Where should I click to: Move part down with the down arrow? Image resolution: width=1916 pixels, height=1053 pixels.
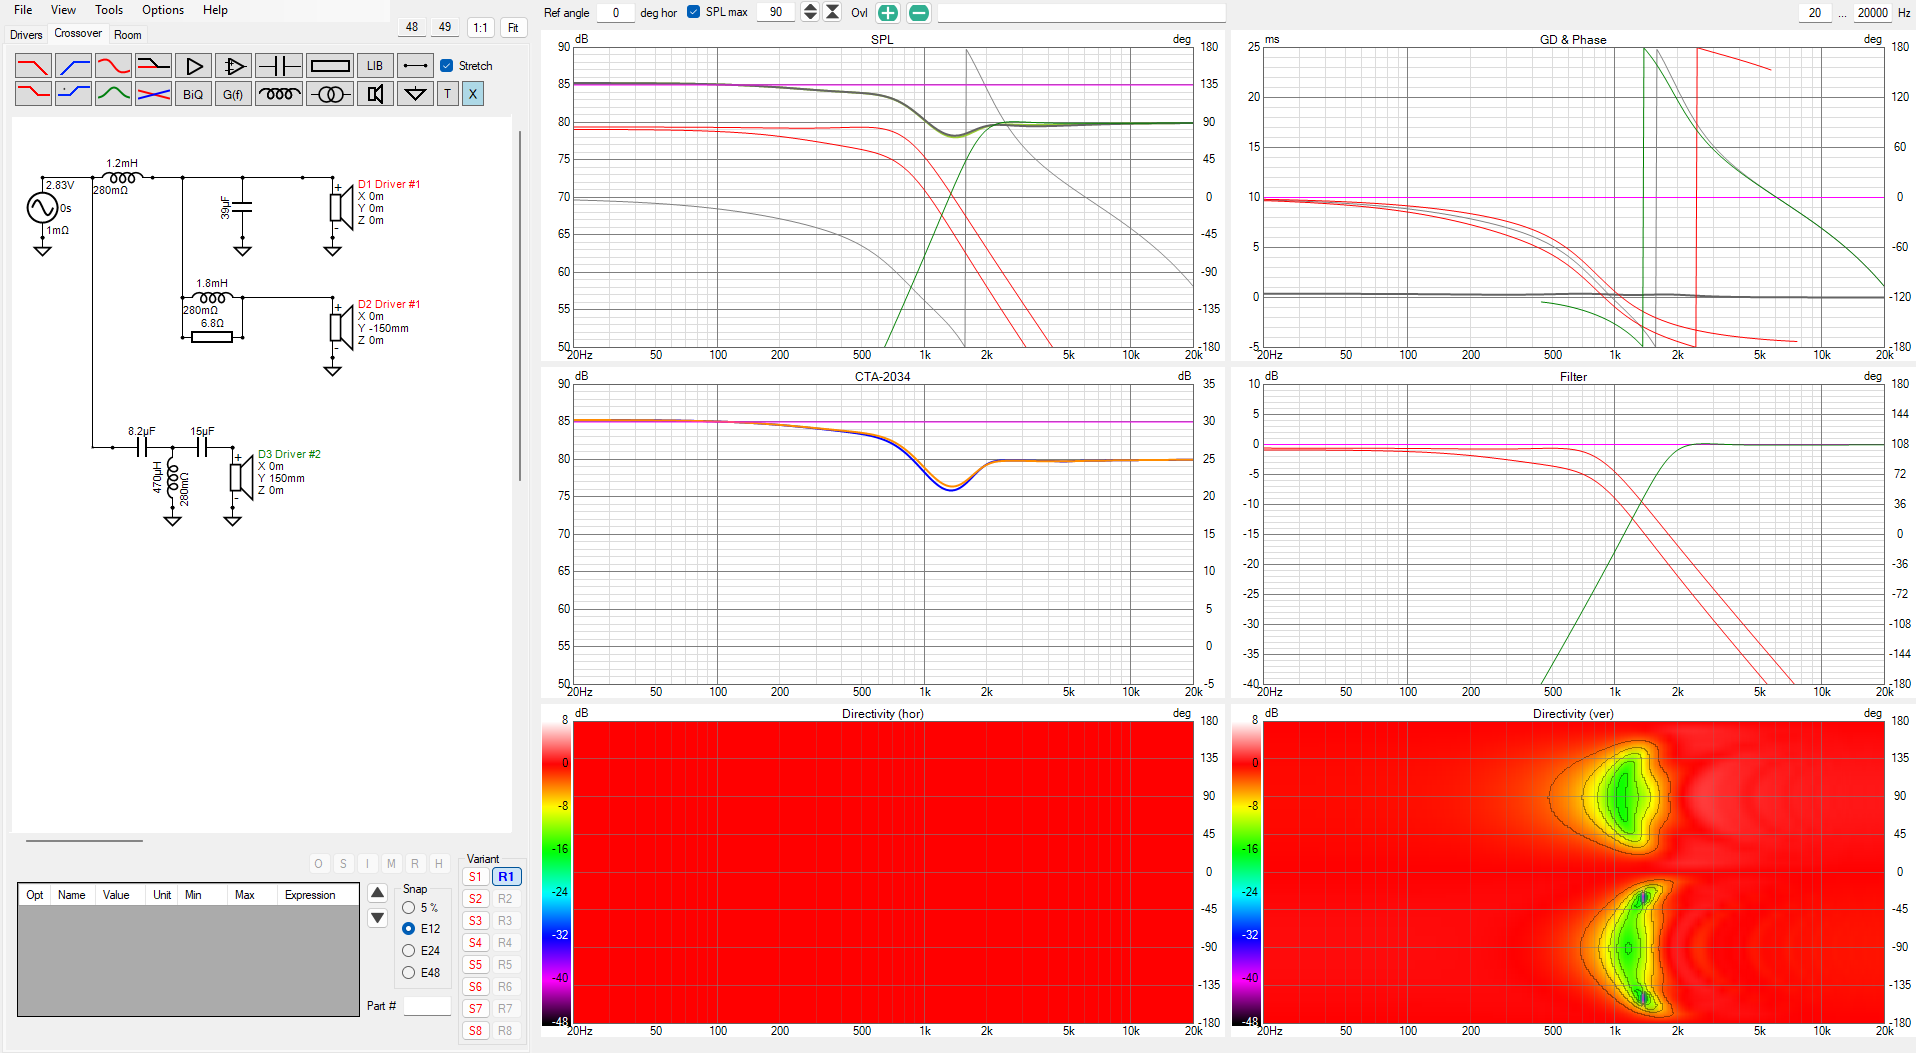pyautogui.click(x=377, y=918)
